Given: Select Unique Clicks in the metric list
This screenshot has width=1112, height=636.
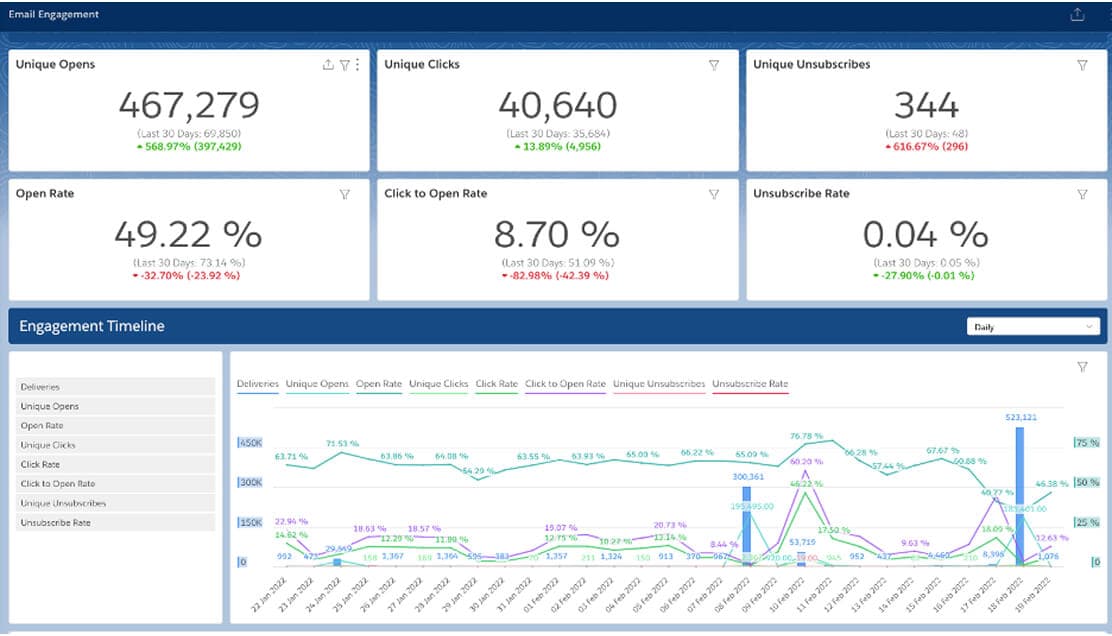Looking at the screenshot, I should point(116,445).
